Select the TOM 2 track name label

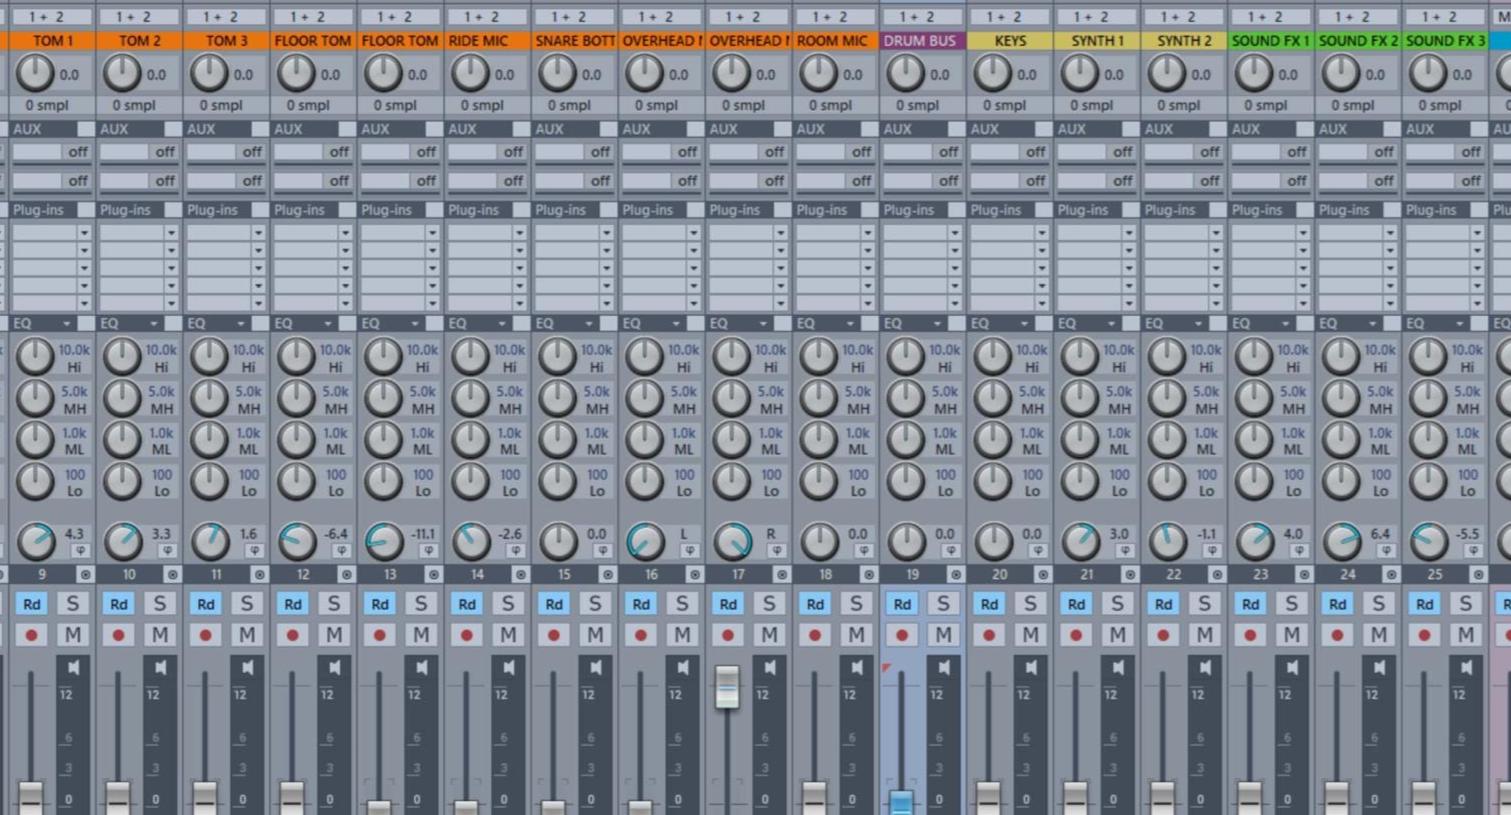tap(139, 41)
